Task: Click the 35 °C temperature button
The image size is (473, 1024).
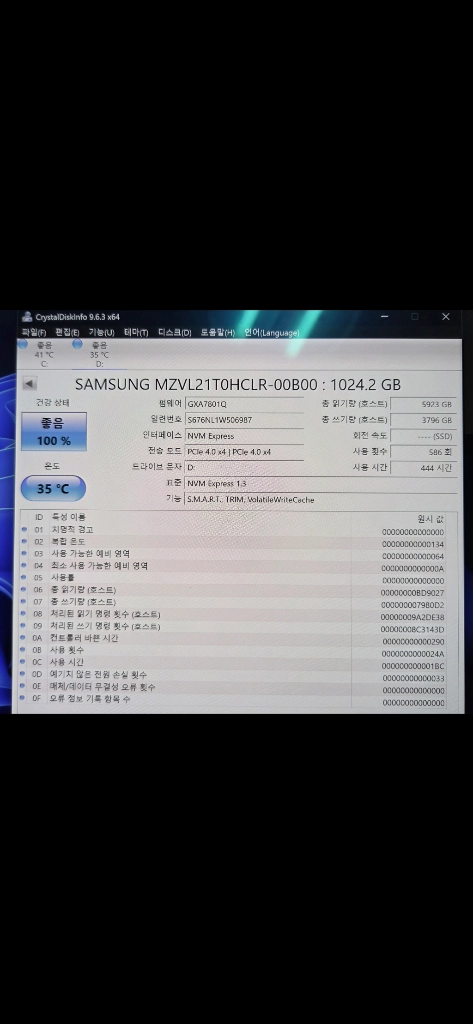Action: [x=53, y=488]
